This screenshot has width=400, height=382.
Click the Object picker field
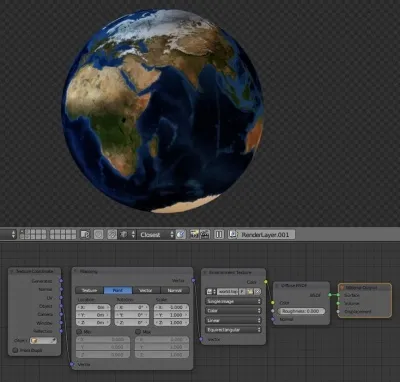click(43, 341)
